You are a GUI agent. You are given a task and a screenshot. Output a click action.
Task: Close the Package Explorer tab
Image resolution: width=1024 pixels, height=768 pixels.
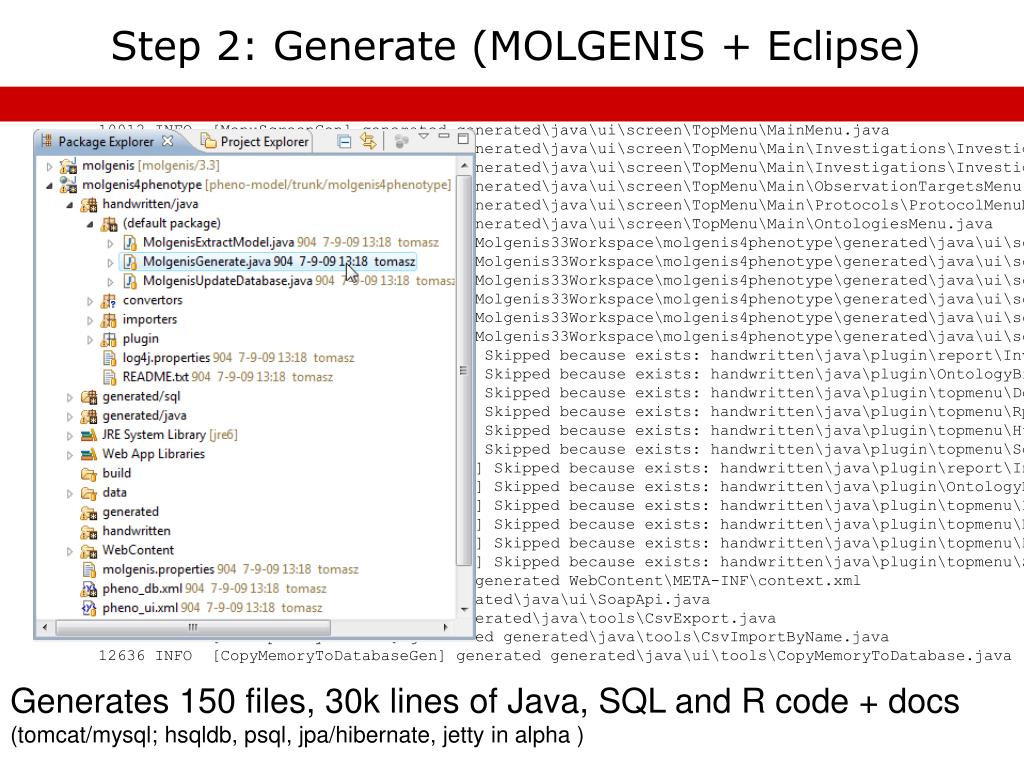click(x=168, y=141)
